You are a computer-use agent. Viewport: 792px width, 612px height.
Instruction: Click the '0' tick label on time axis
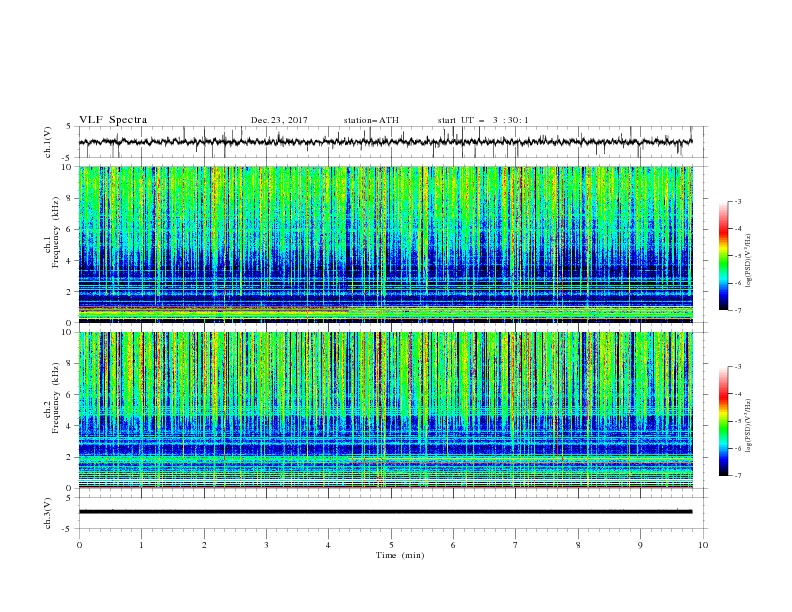point(79,545)
